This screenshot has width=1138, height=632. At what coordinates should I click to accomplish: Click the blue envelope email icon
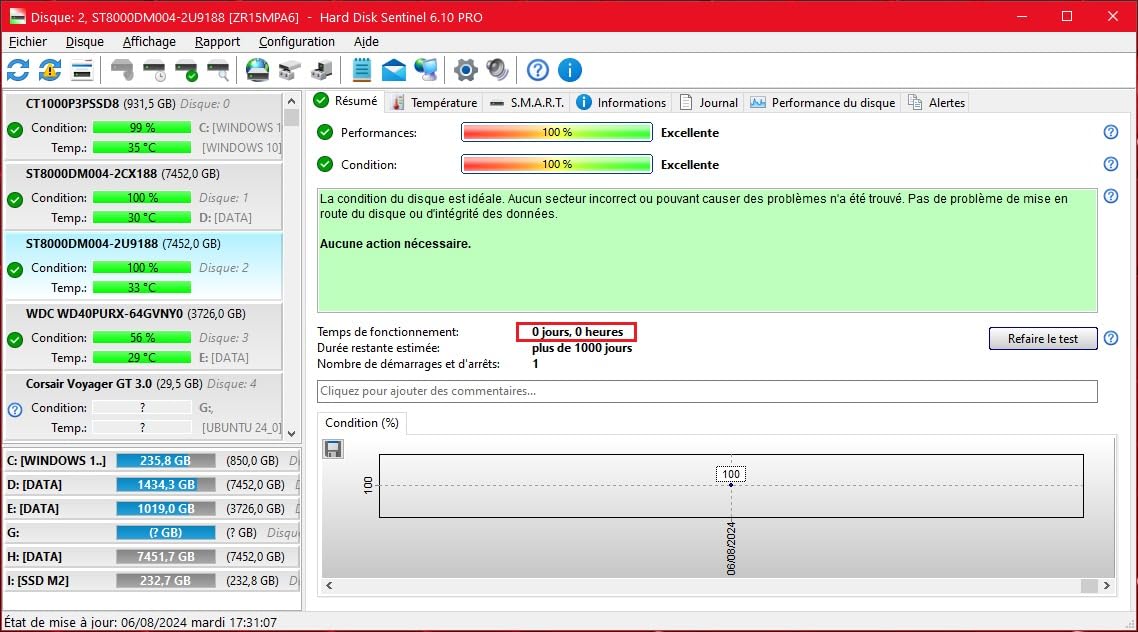point(394,70)
